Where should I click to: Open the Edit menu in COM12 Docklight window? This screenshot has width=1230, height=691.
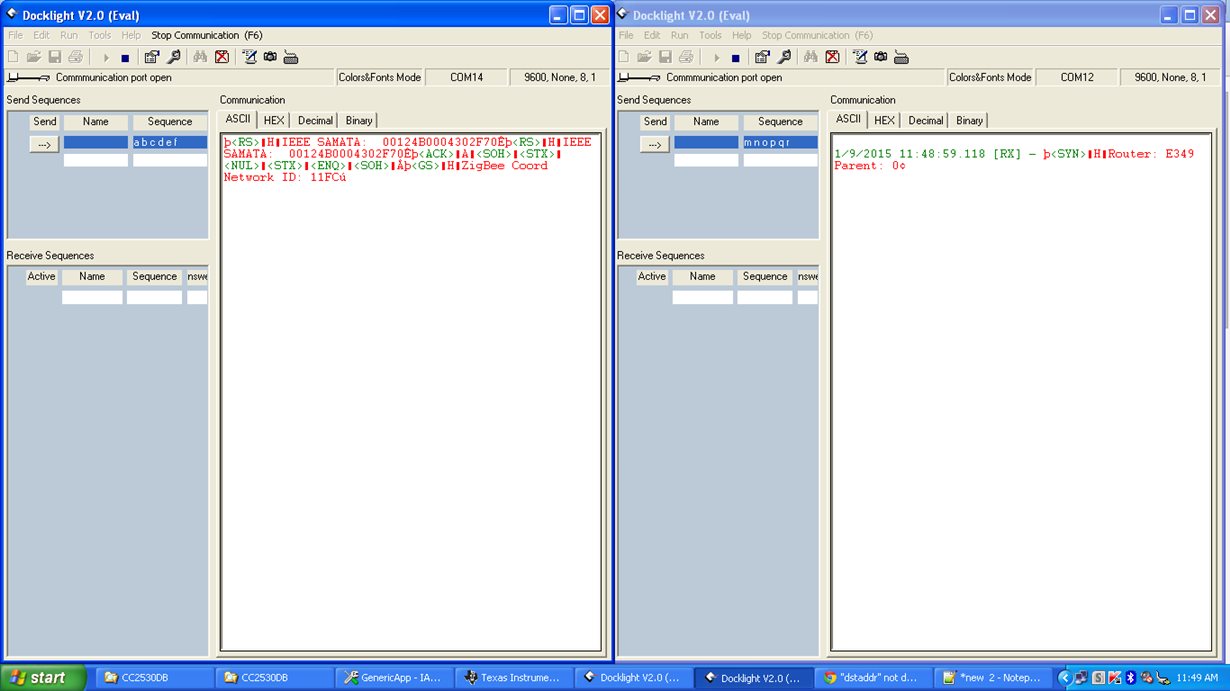[652, 35]
